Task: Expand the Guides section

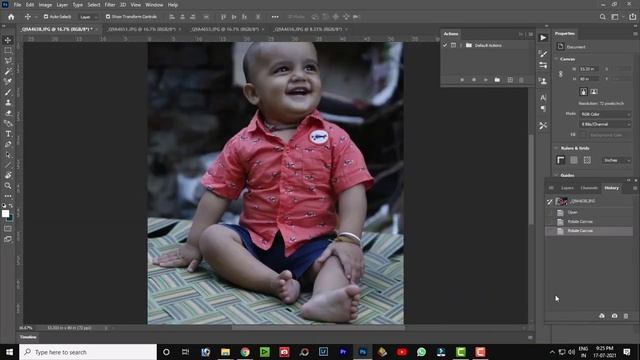Action: (556, 175)
